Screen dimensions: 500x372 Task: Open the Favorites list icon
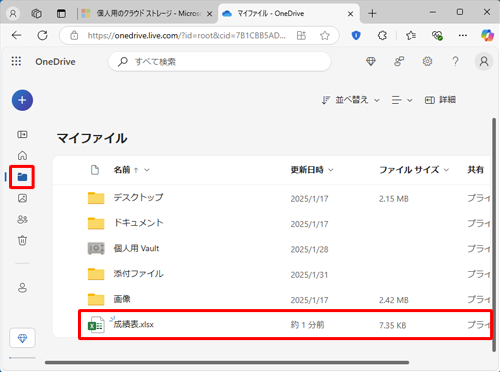click(411, 35)
